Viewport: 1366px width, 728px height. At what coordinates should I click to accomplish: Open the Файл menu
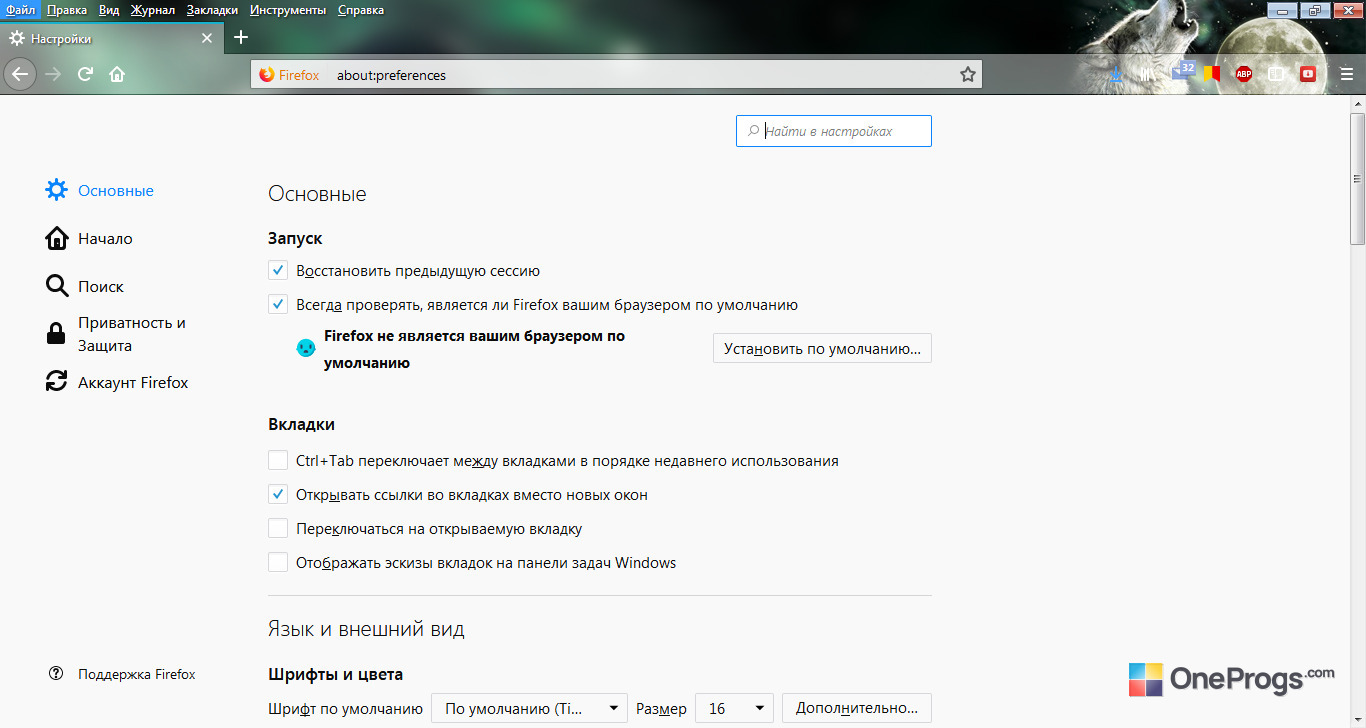(20, 9)
